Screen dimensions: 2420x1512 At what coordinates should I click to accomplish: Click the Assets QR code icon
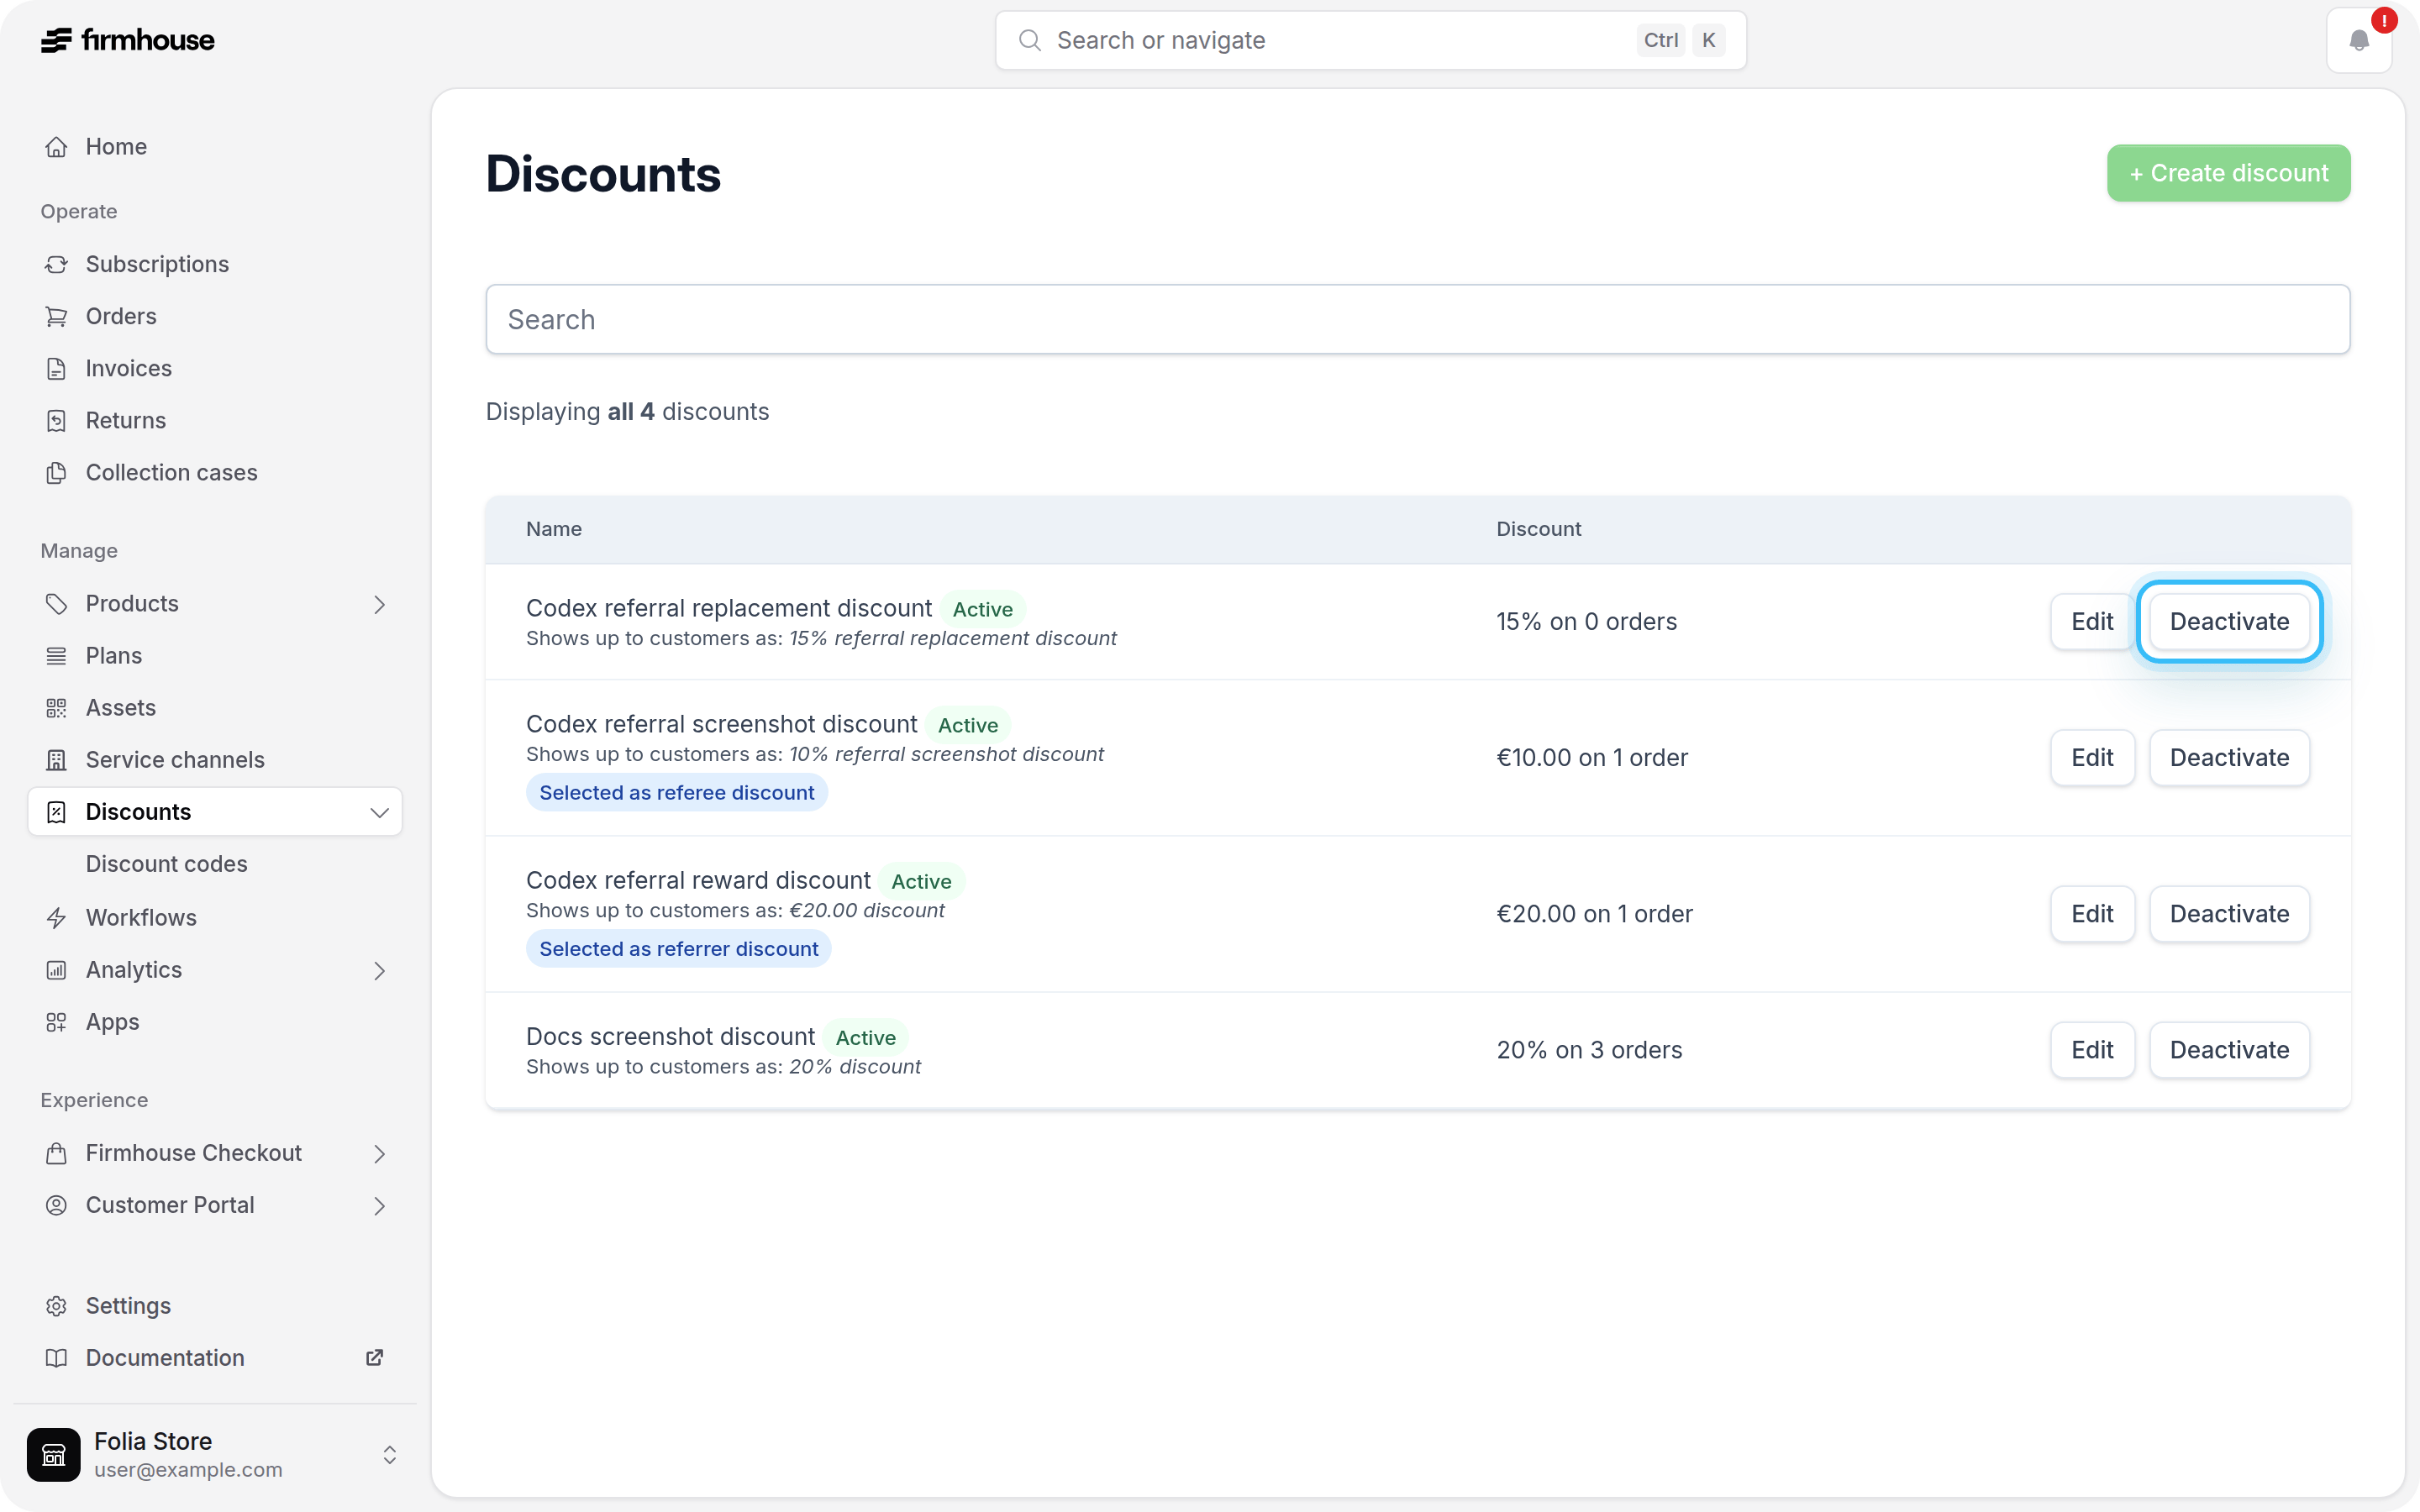tap(56, 708)
